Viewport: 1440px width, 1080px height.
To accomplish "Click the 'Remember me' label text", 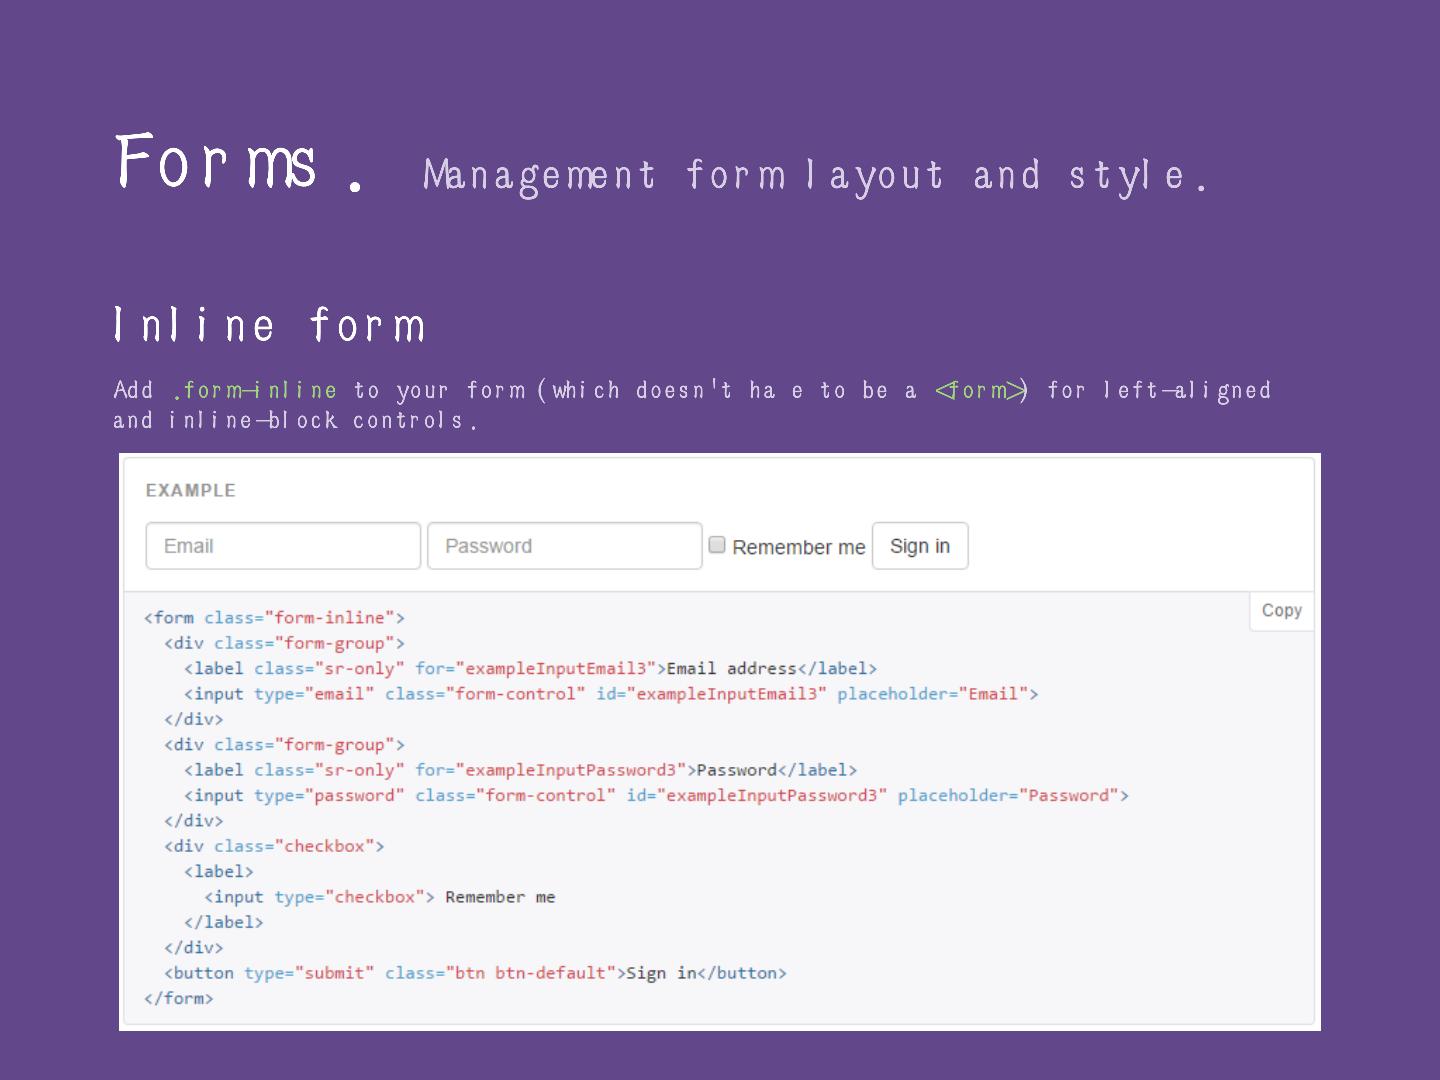I will pyautogui.click(x=798, y=547).
